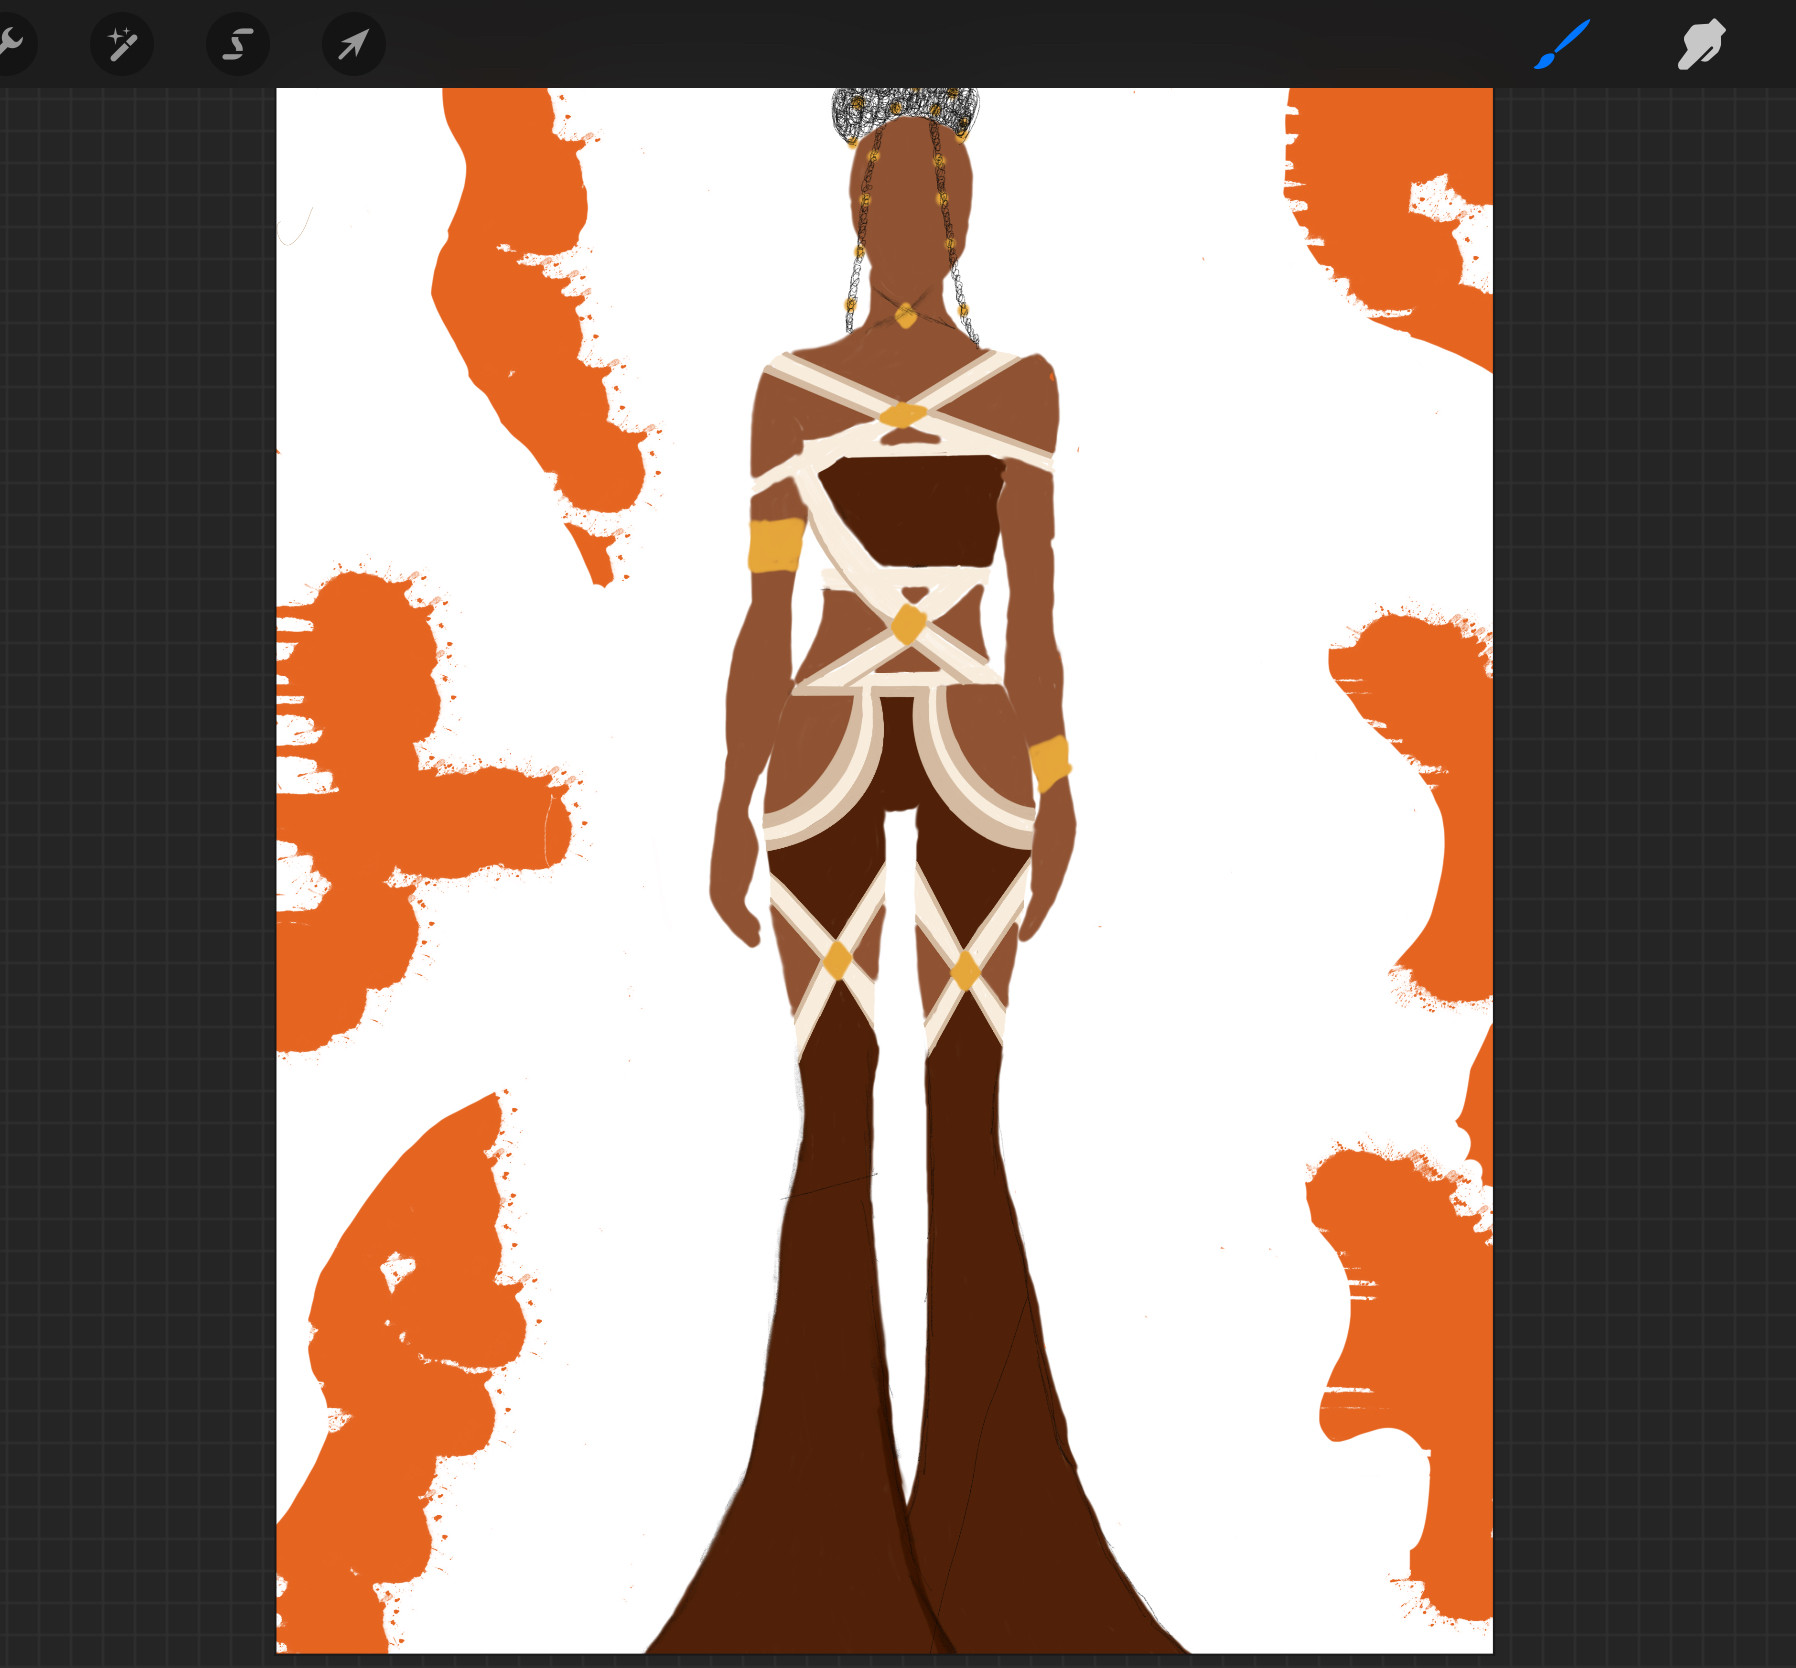
Task: Activate the Transform arrow tool
Action: point(353,44)
